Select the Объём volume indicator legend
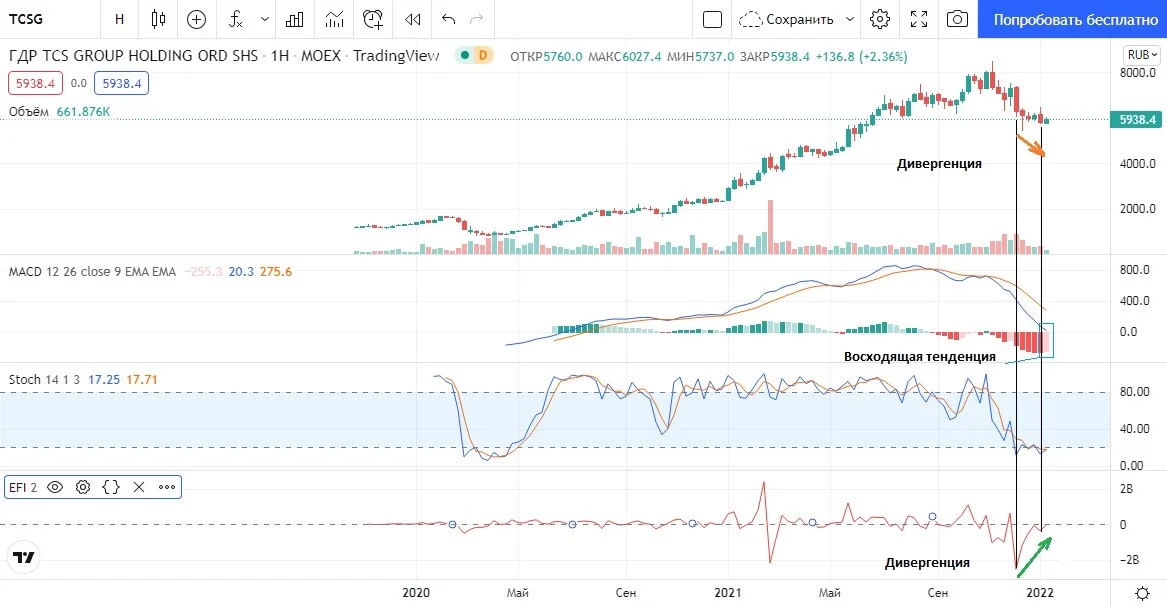 point(29,112)
